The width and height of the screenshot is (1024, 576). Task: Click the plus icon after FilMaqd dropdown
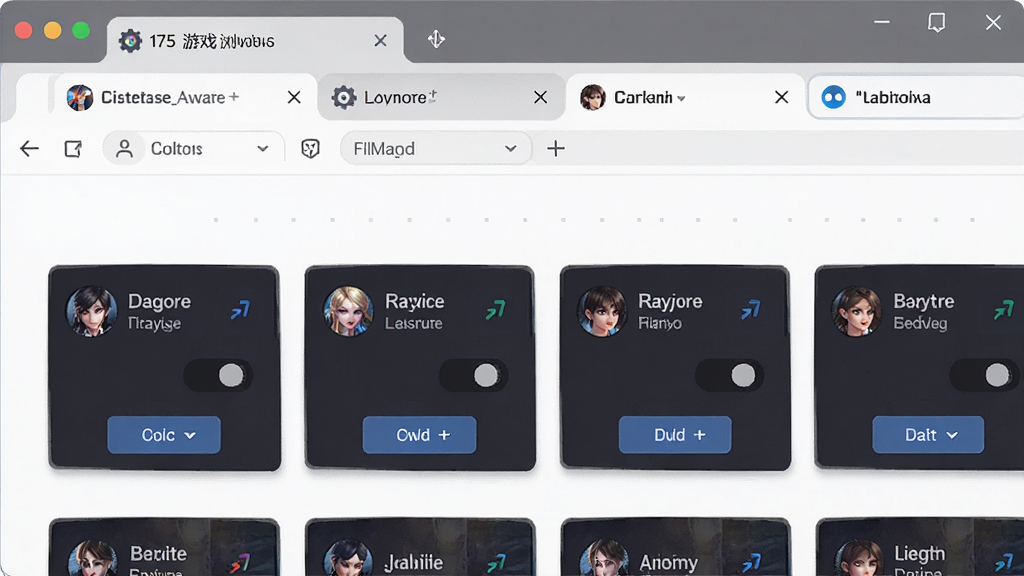(556, 148)
